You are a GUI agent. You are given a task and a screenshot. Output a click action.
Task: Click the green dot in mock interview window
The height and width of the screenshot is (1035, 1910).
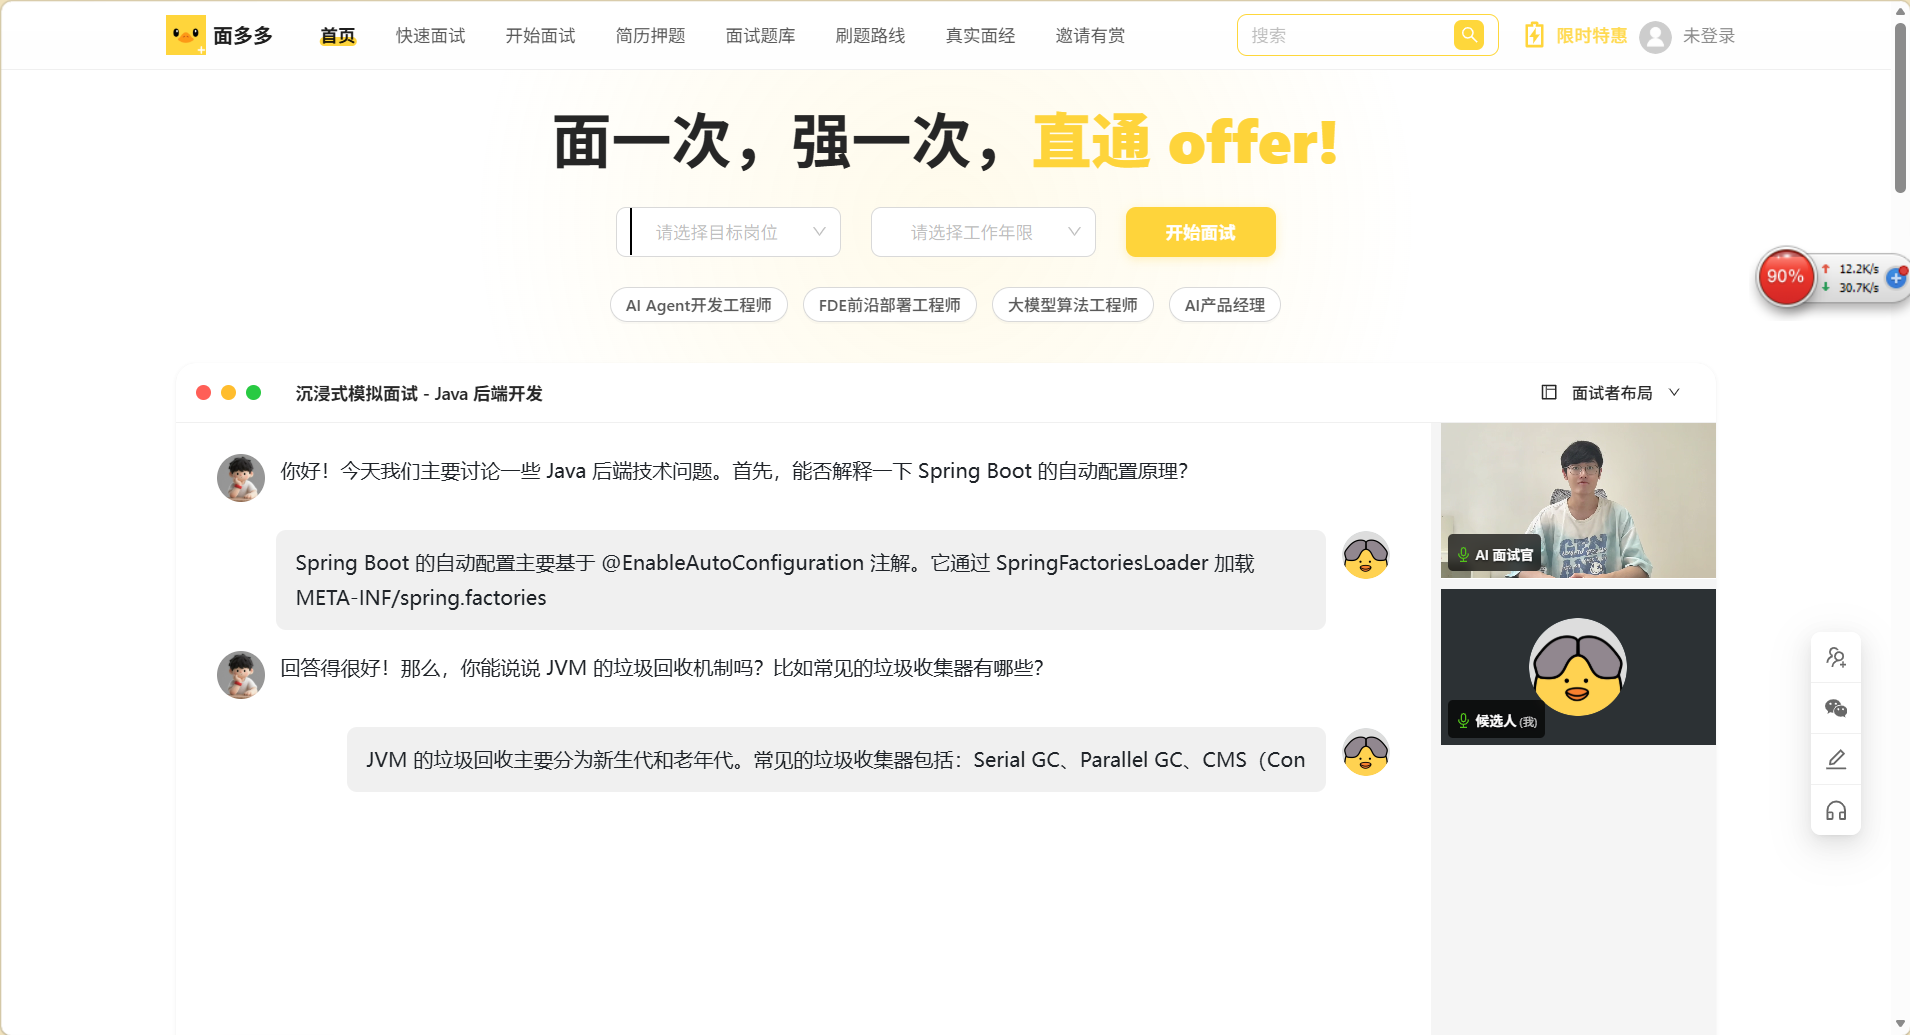[254, 393]
